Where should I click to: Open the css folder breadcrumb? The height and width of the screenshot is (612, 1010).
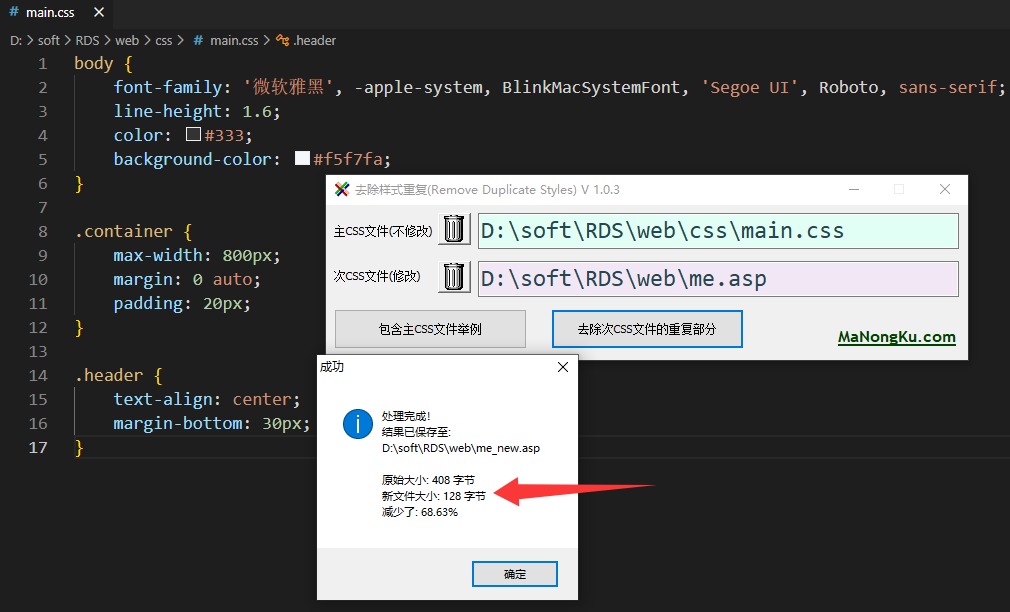coord(163,41)
